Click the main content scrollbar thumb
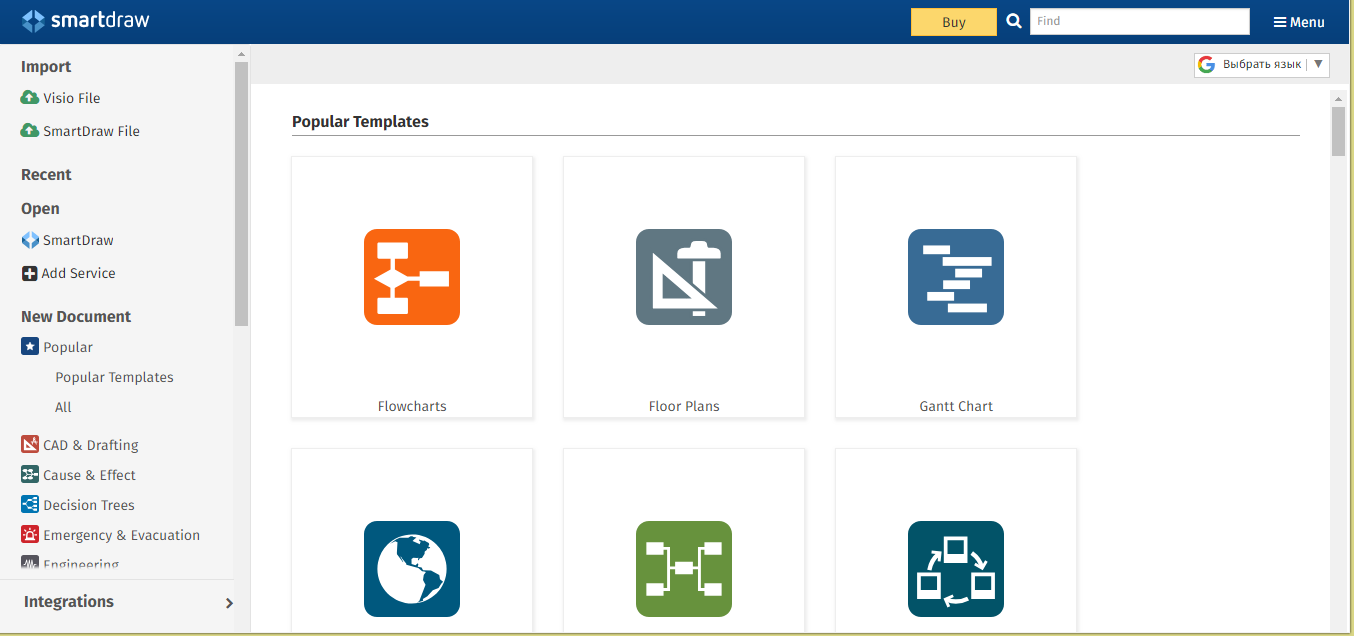The width and height of the screenshot is (1354, 636). coord(1338,131)
